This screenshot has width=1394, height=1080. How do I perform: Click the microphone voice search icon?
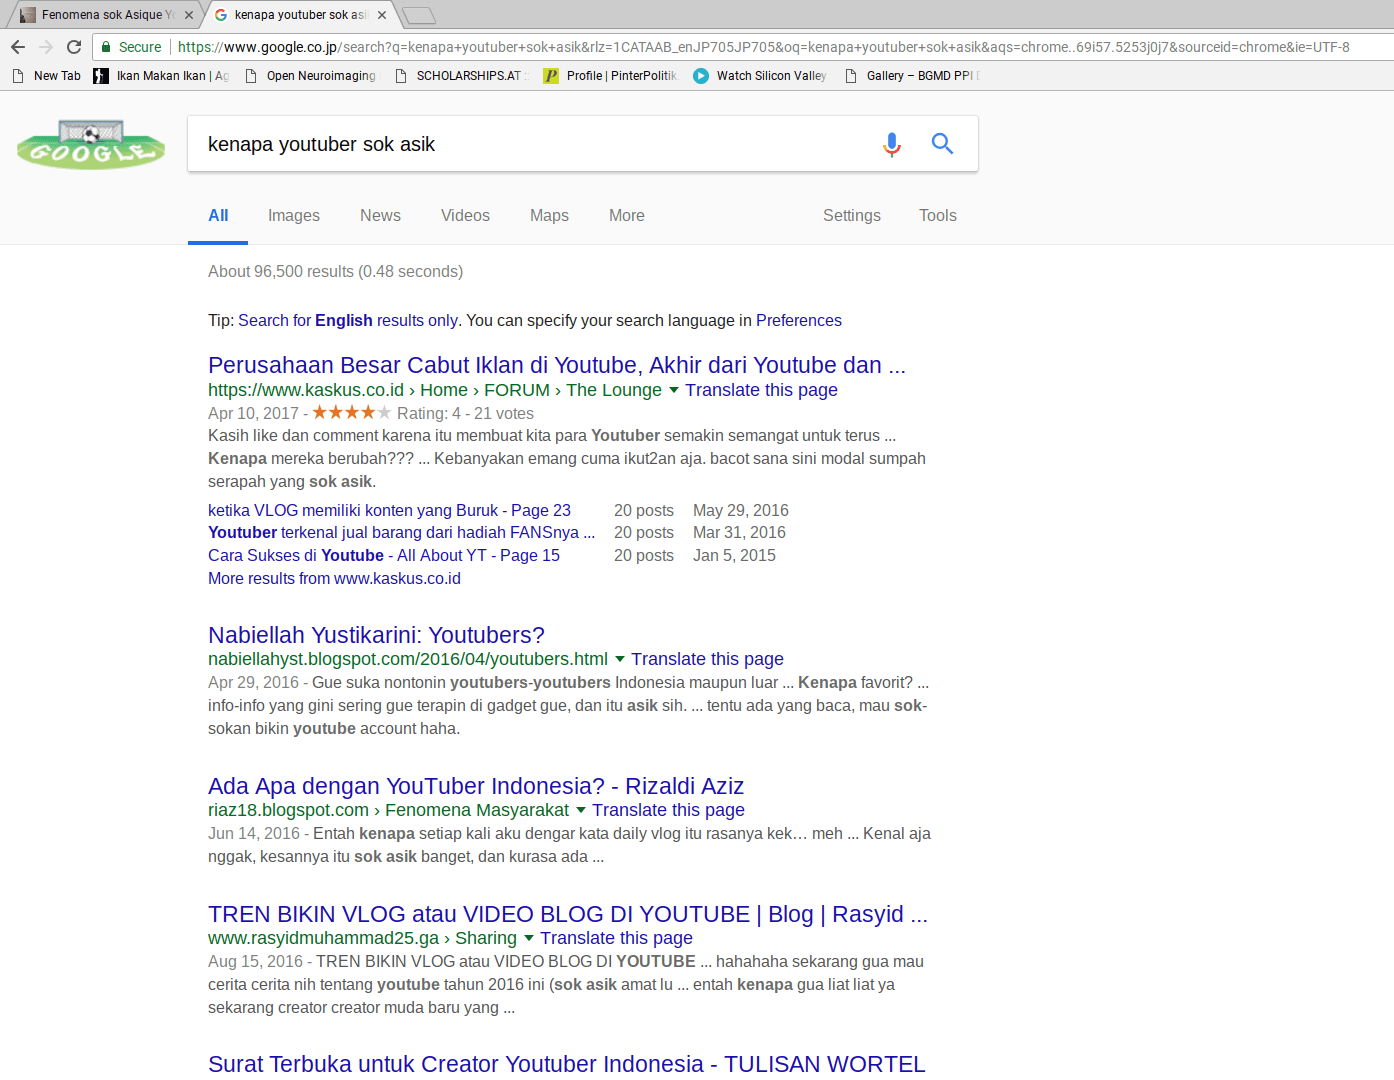891,145
